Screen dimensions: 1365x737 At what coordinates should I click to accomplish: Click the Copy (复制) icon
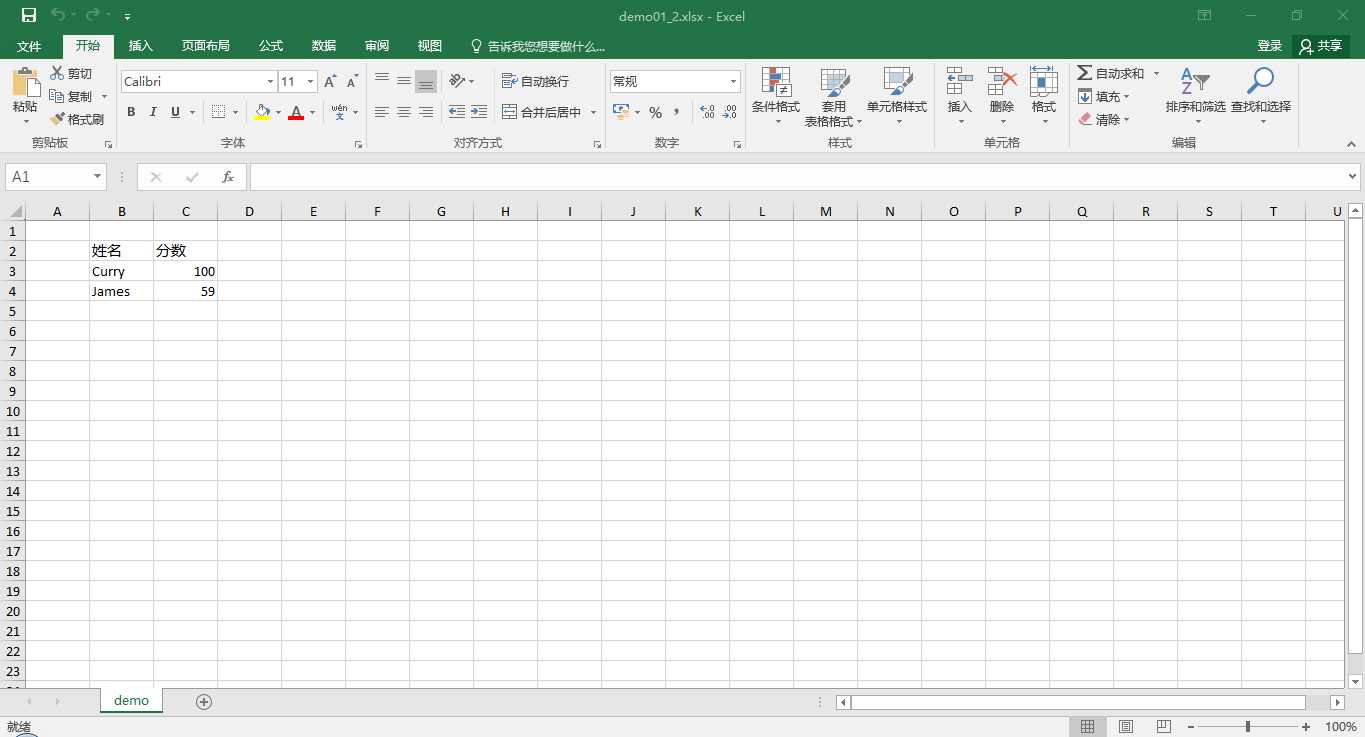coord(57,96)
